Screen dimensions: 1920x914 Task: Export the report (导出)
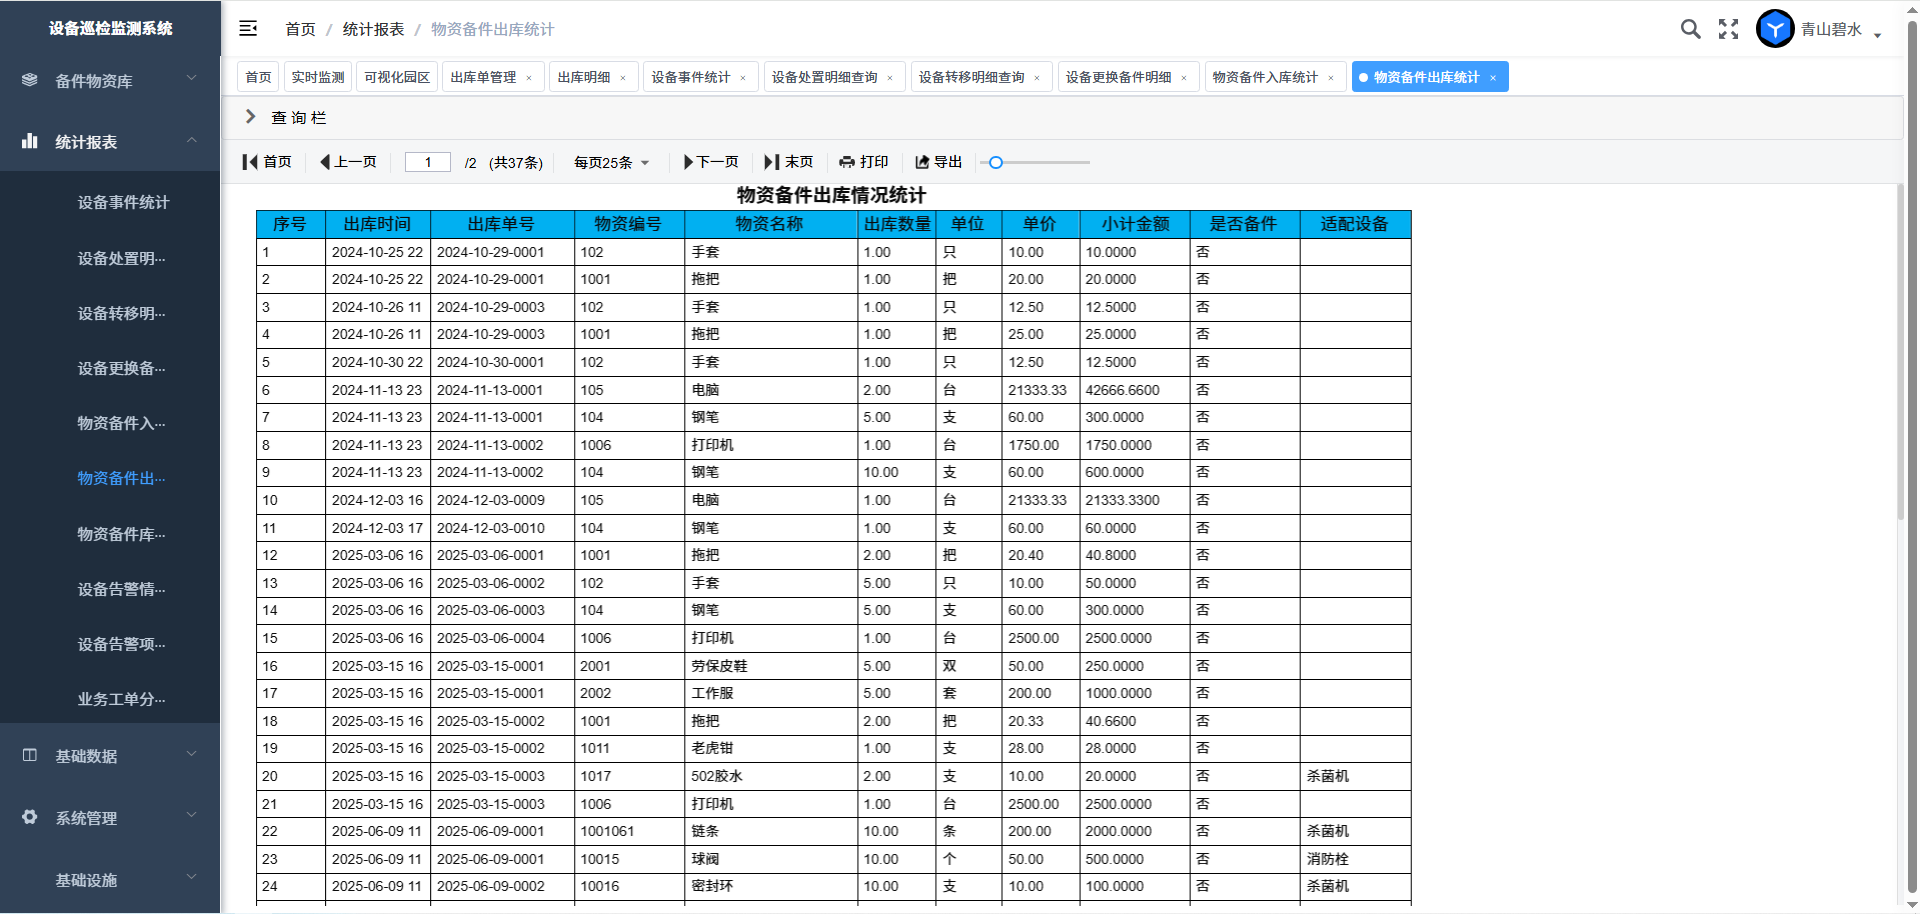[938, 162]
